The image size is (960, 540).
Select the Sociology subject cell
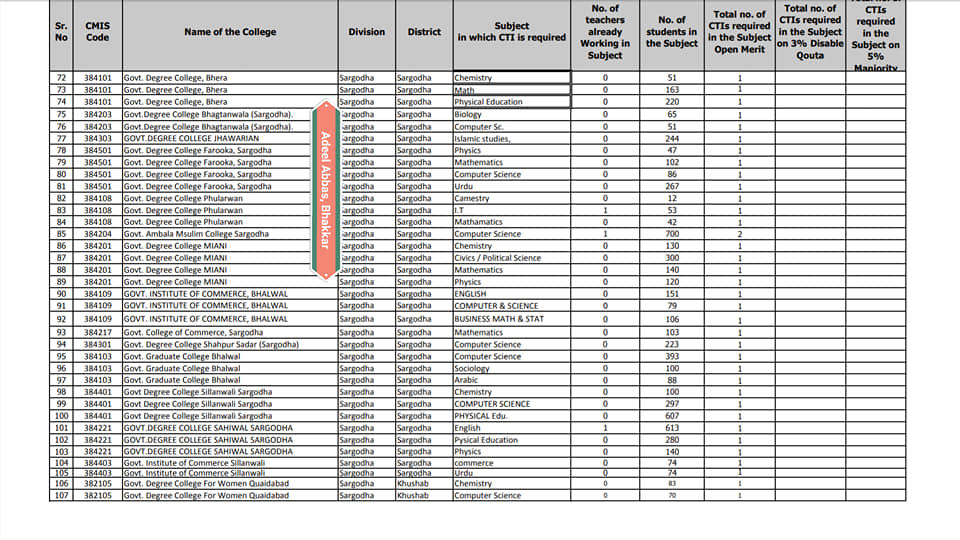pyautogui.click(x=511, y=368)
